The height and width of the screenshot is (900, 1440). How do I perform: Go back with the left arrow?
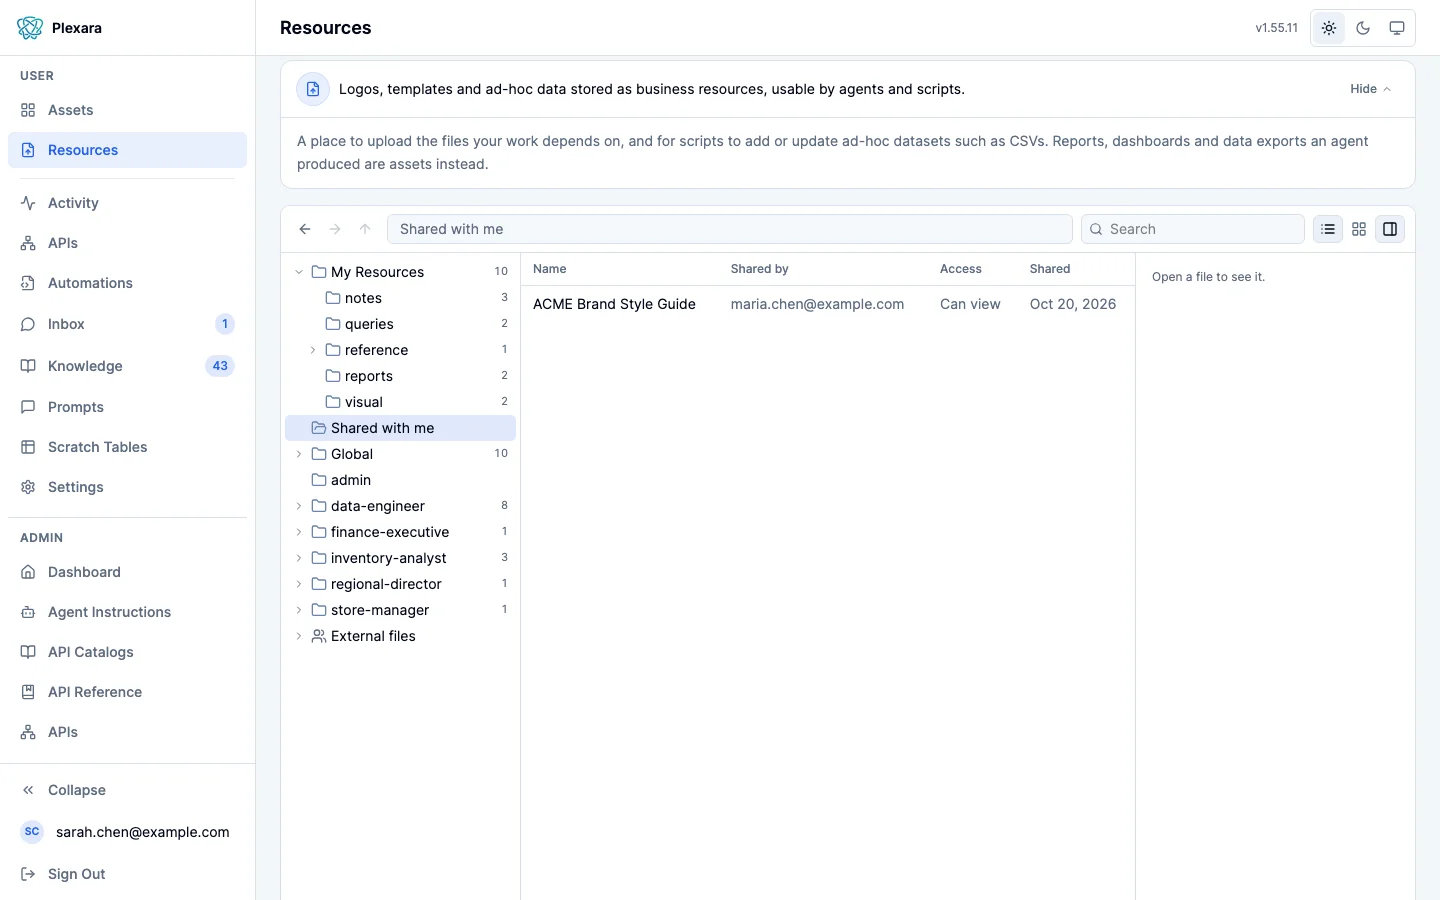pyautogui.click(x=305, y=229)
